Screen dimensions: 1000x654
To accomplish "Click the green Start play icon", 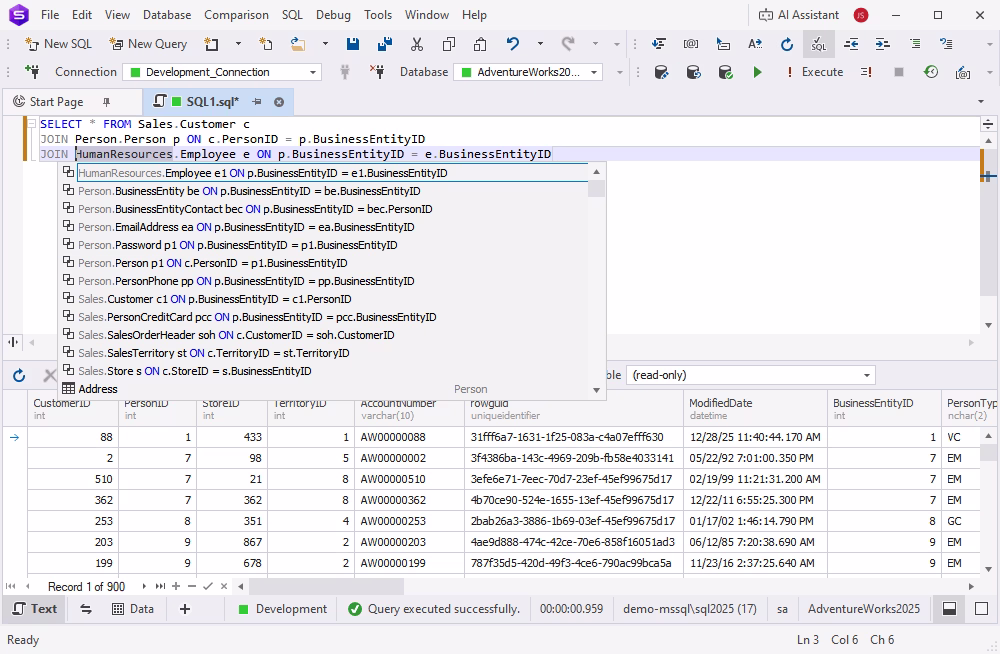I will tap(757, 72).
